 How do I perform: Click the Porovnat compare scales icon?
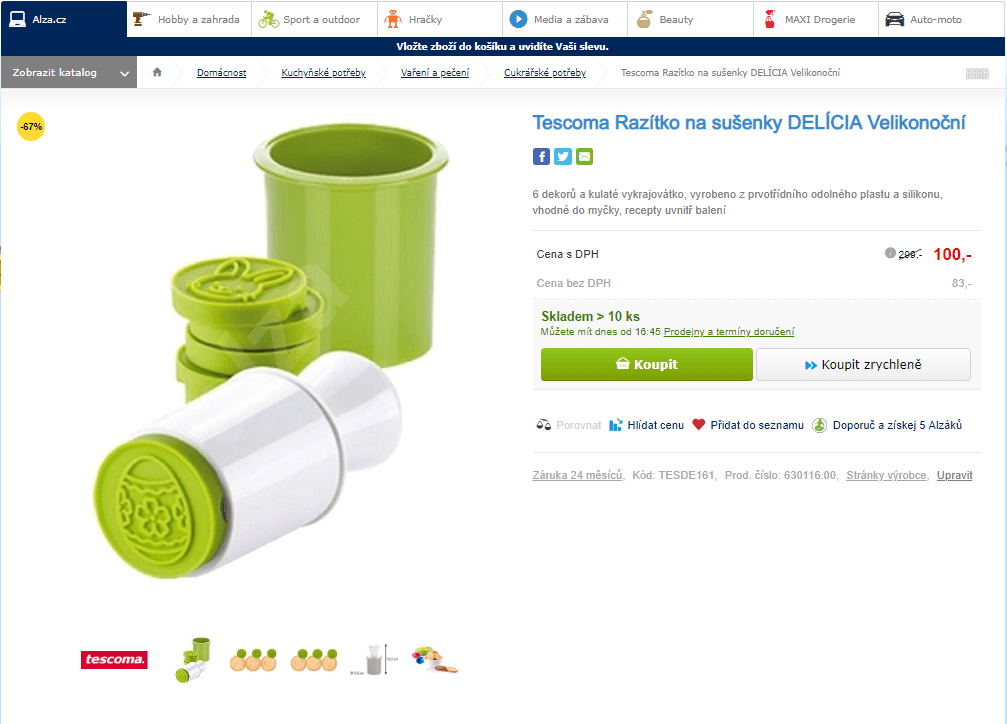544,425
